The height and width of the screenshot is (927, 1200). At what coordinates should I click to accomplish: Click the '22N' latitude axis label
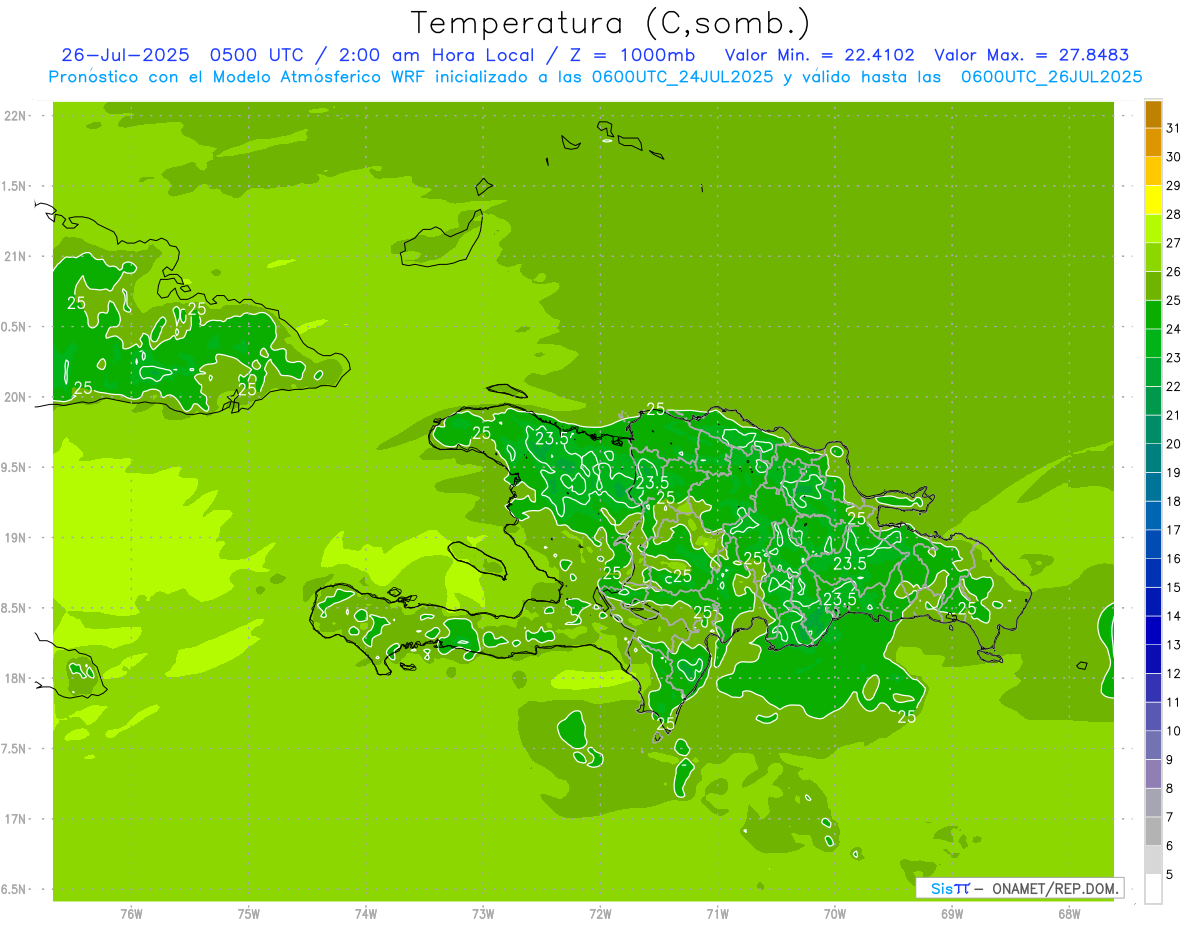(x=15, y=116)
